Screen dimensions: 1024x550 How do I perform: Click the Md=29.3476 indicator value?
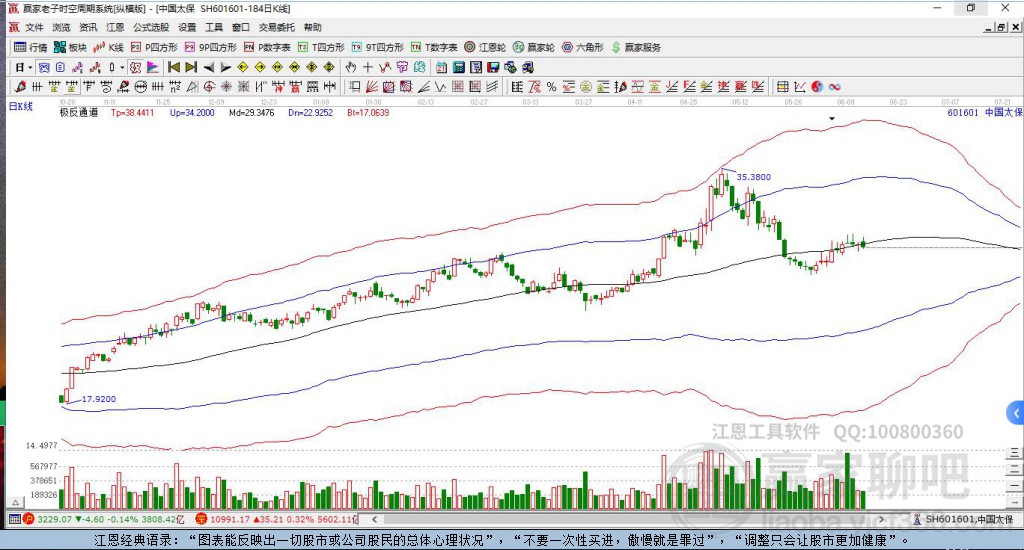[x=251, y=112]
